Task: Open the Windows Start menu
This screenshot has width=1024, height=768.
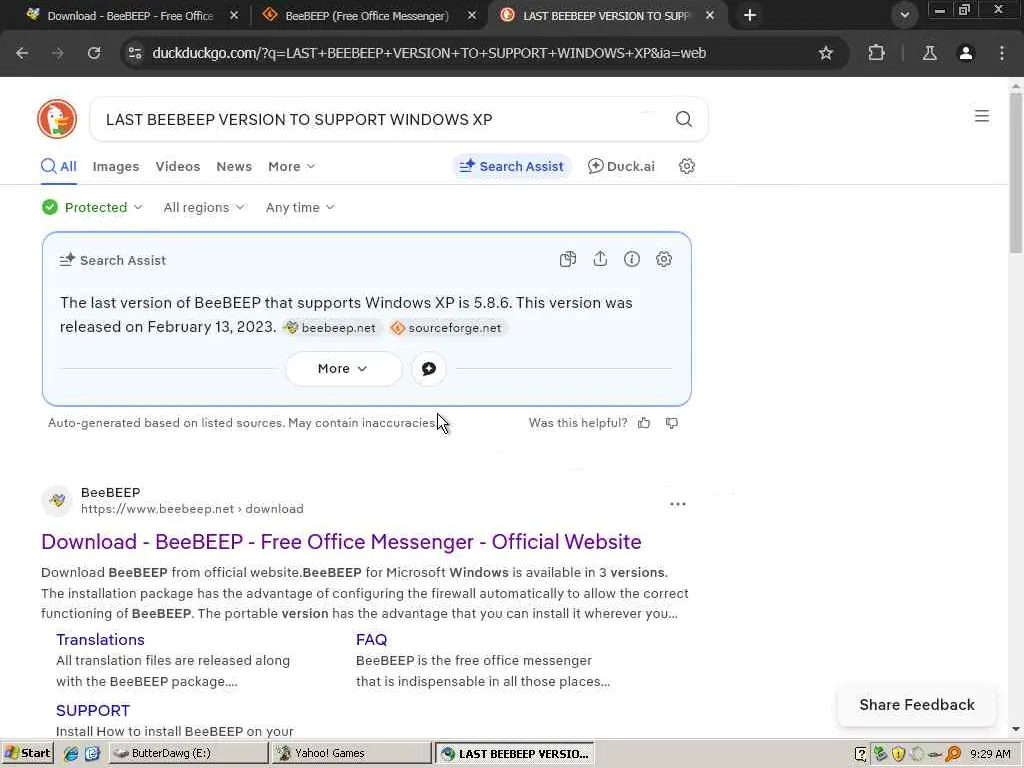Action: pyautogui.click(x=27, y=753)
